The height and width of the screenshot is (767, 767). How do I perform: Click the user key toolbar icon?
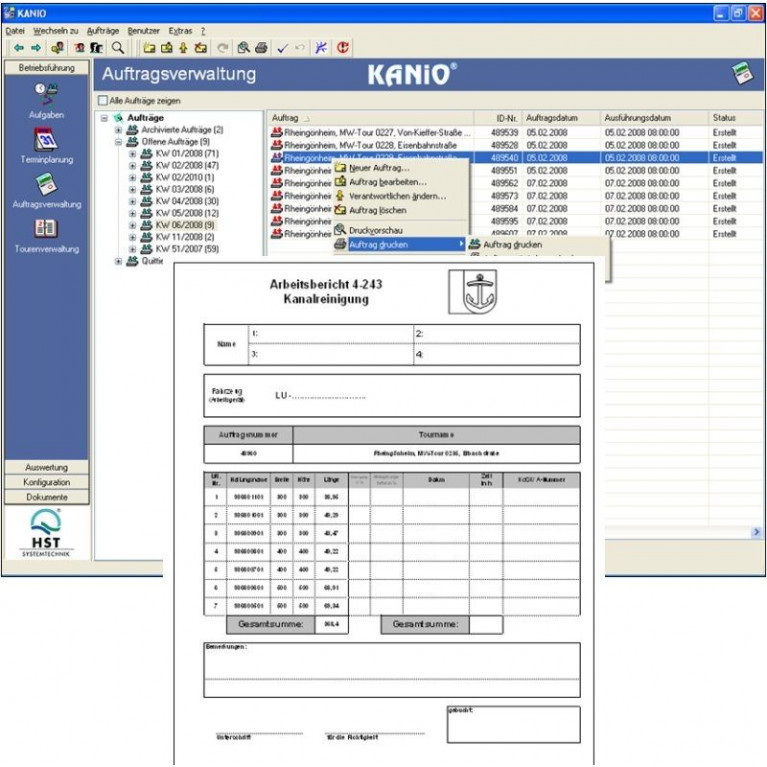click(x=58, y=48)
